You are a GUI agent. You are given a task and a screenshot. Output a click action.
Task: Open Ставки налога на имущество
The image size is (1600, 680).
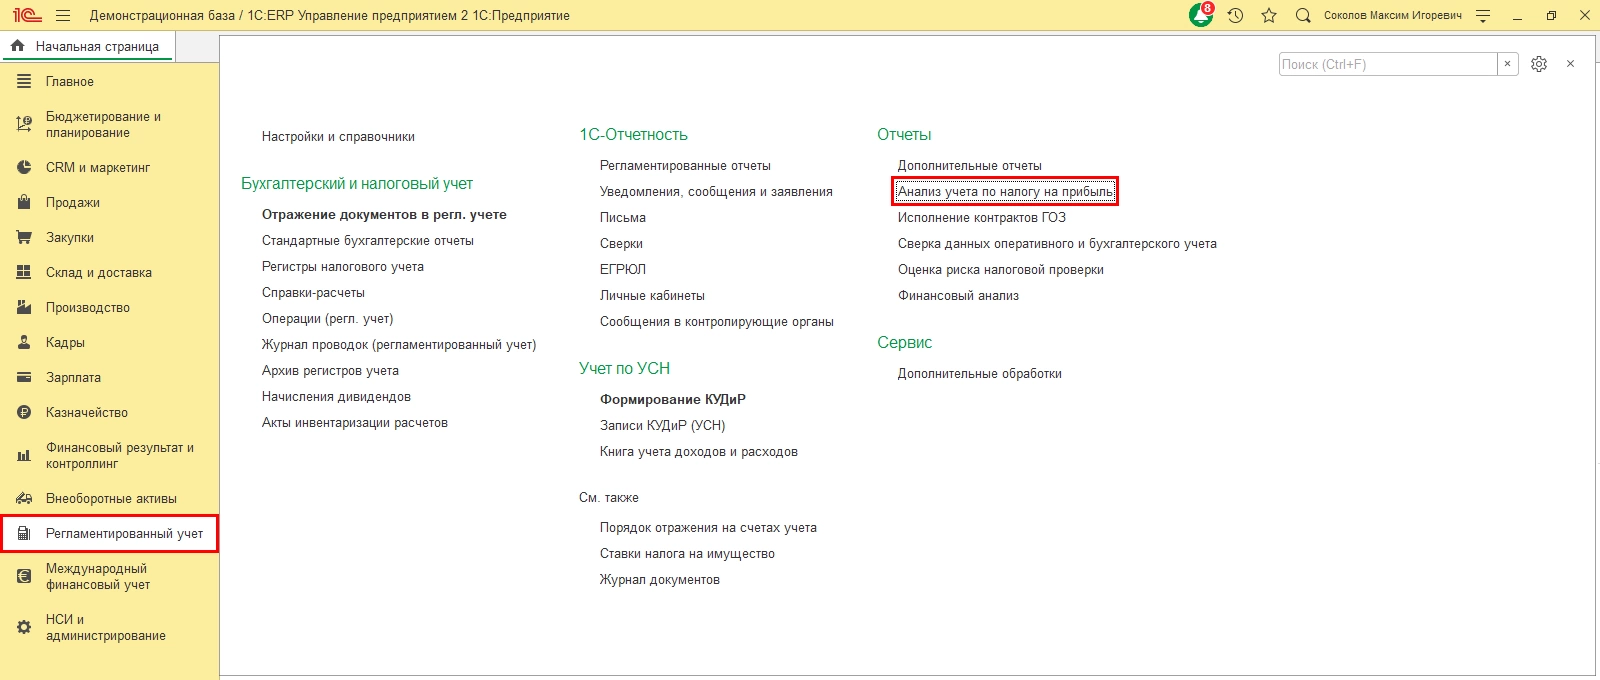[x=687, y=553]
